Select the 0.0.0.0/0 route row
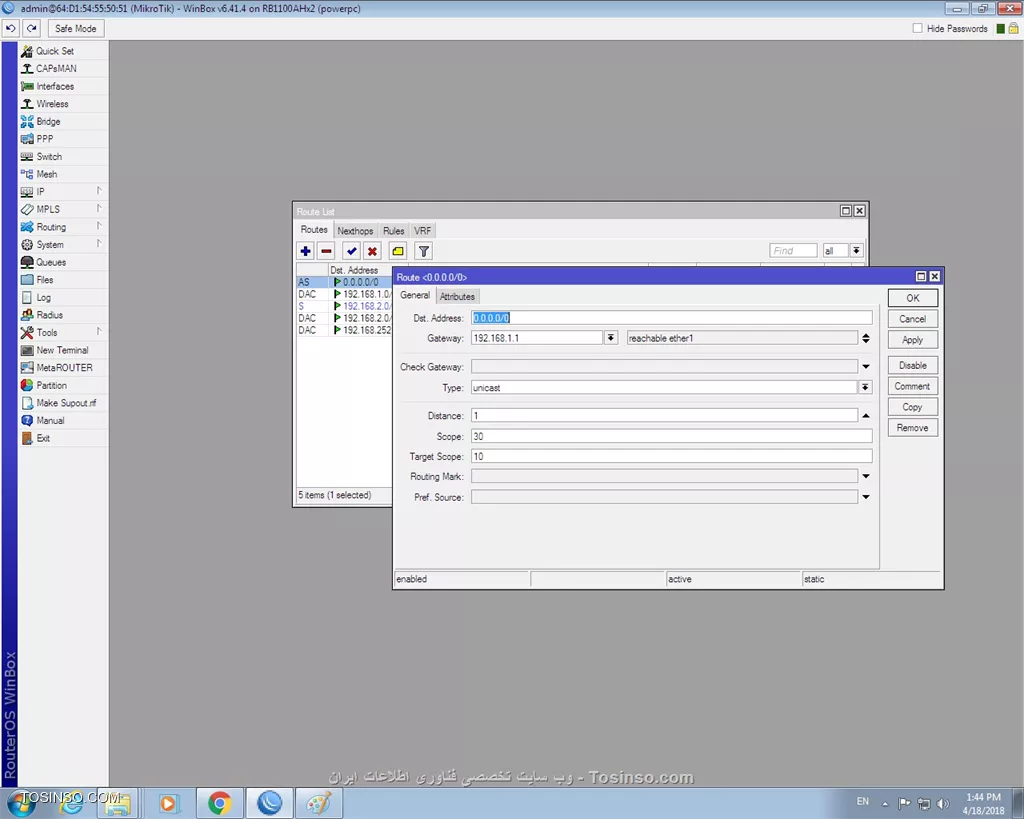 (x=344, y=282)
